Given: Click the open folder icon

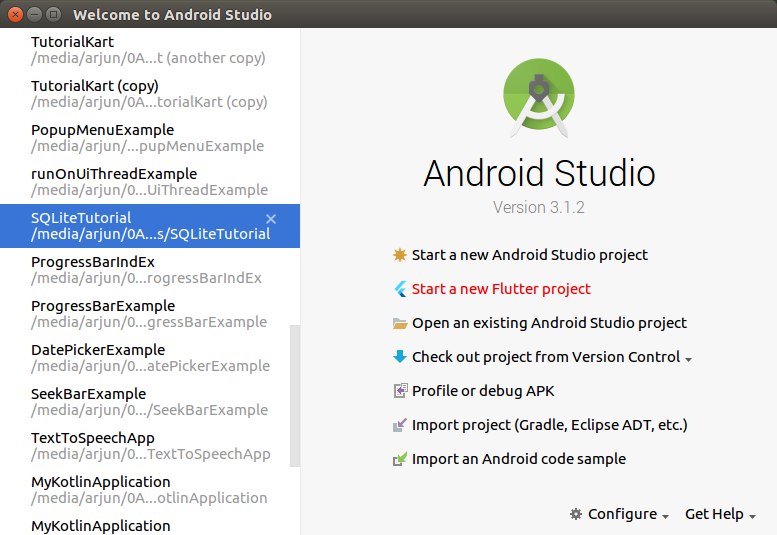Looking at the screenshot, I should (x=400, y=323).
